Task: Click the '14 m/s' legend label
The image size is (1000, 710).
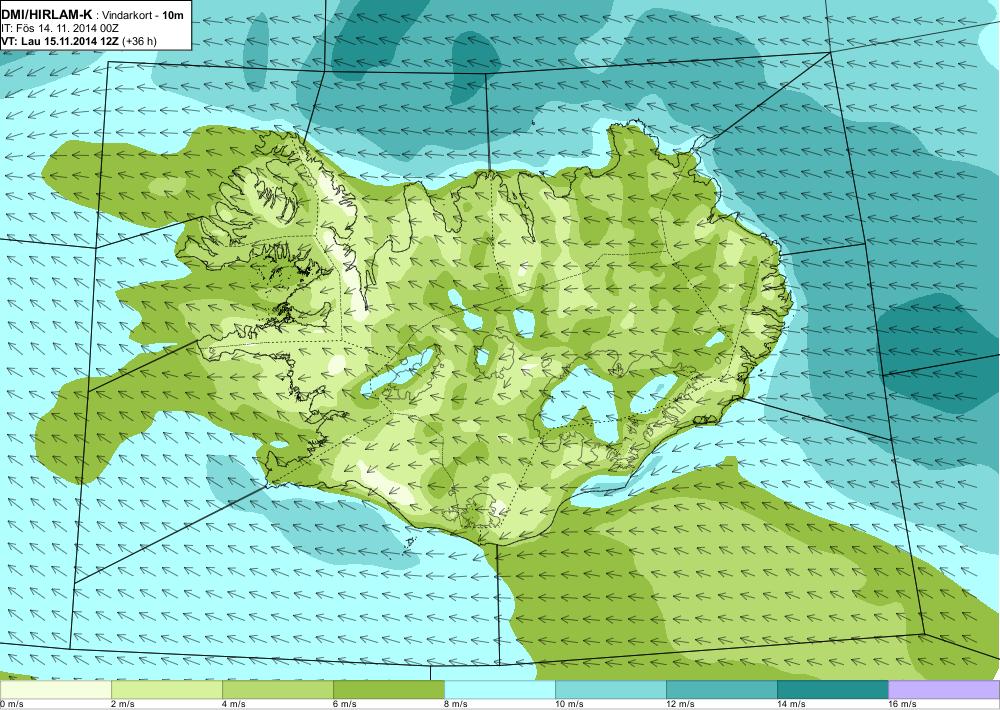Action: [791, 704]
